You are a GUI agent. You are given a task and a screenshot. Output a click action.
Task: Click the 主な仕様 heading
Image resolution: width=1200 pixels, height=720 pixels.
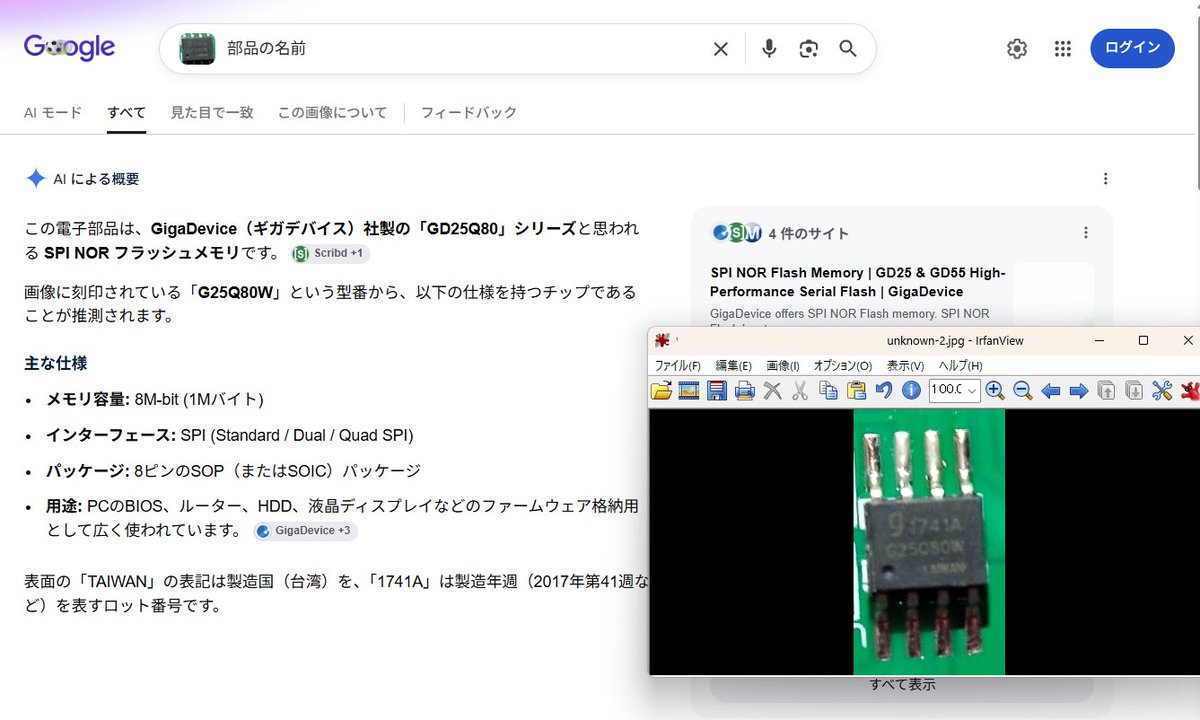pos(55,363)
